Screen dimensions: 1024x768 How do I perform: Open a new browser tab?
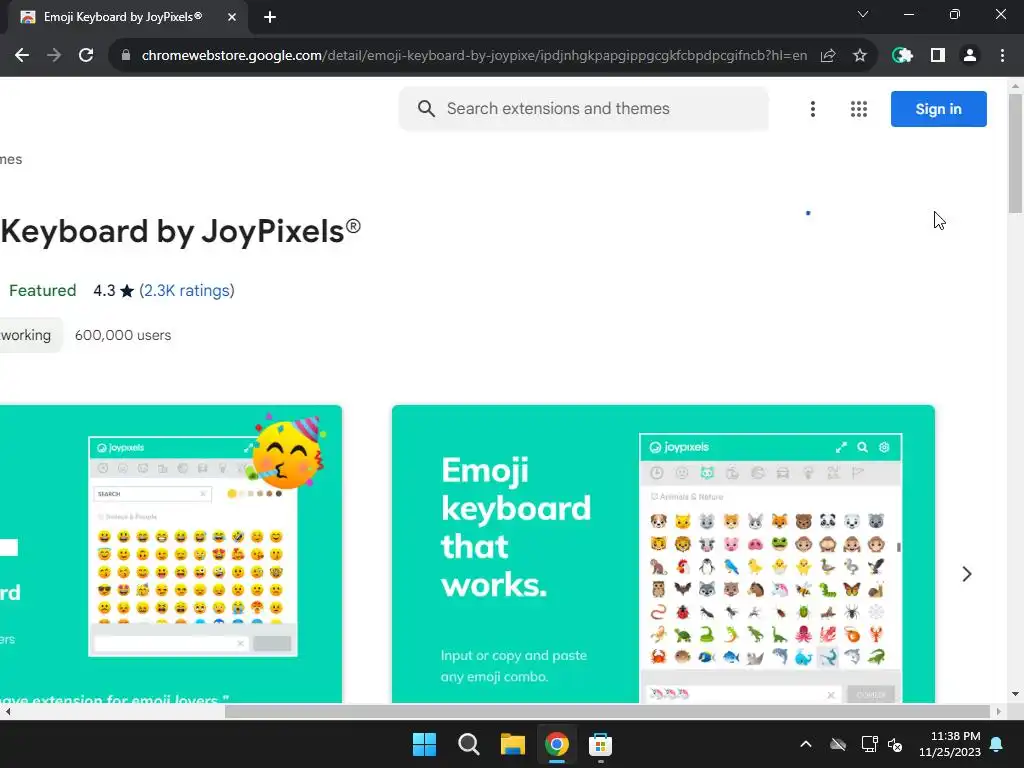pyautogui.click(x=270, y=18)
